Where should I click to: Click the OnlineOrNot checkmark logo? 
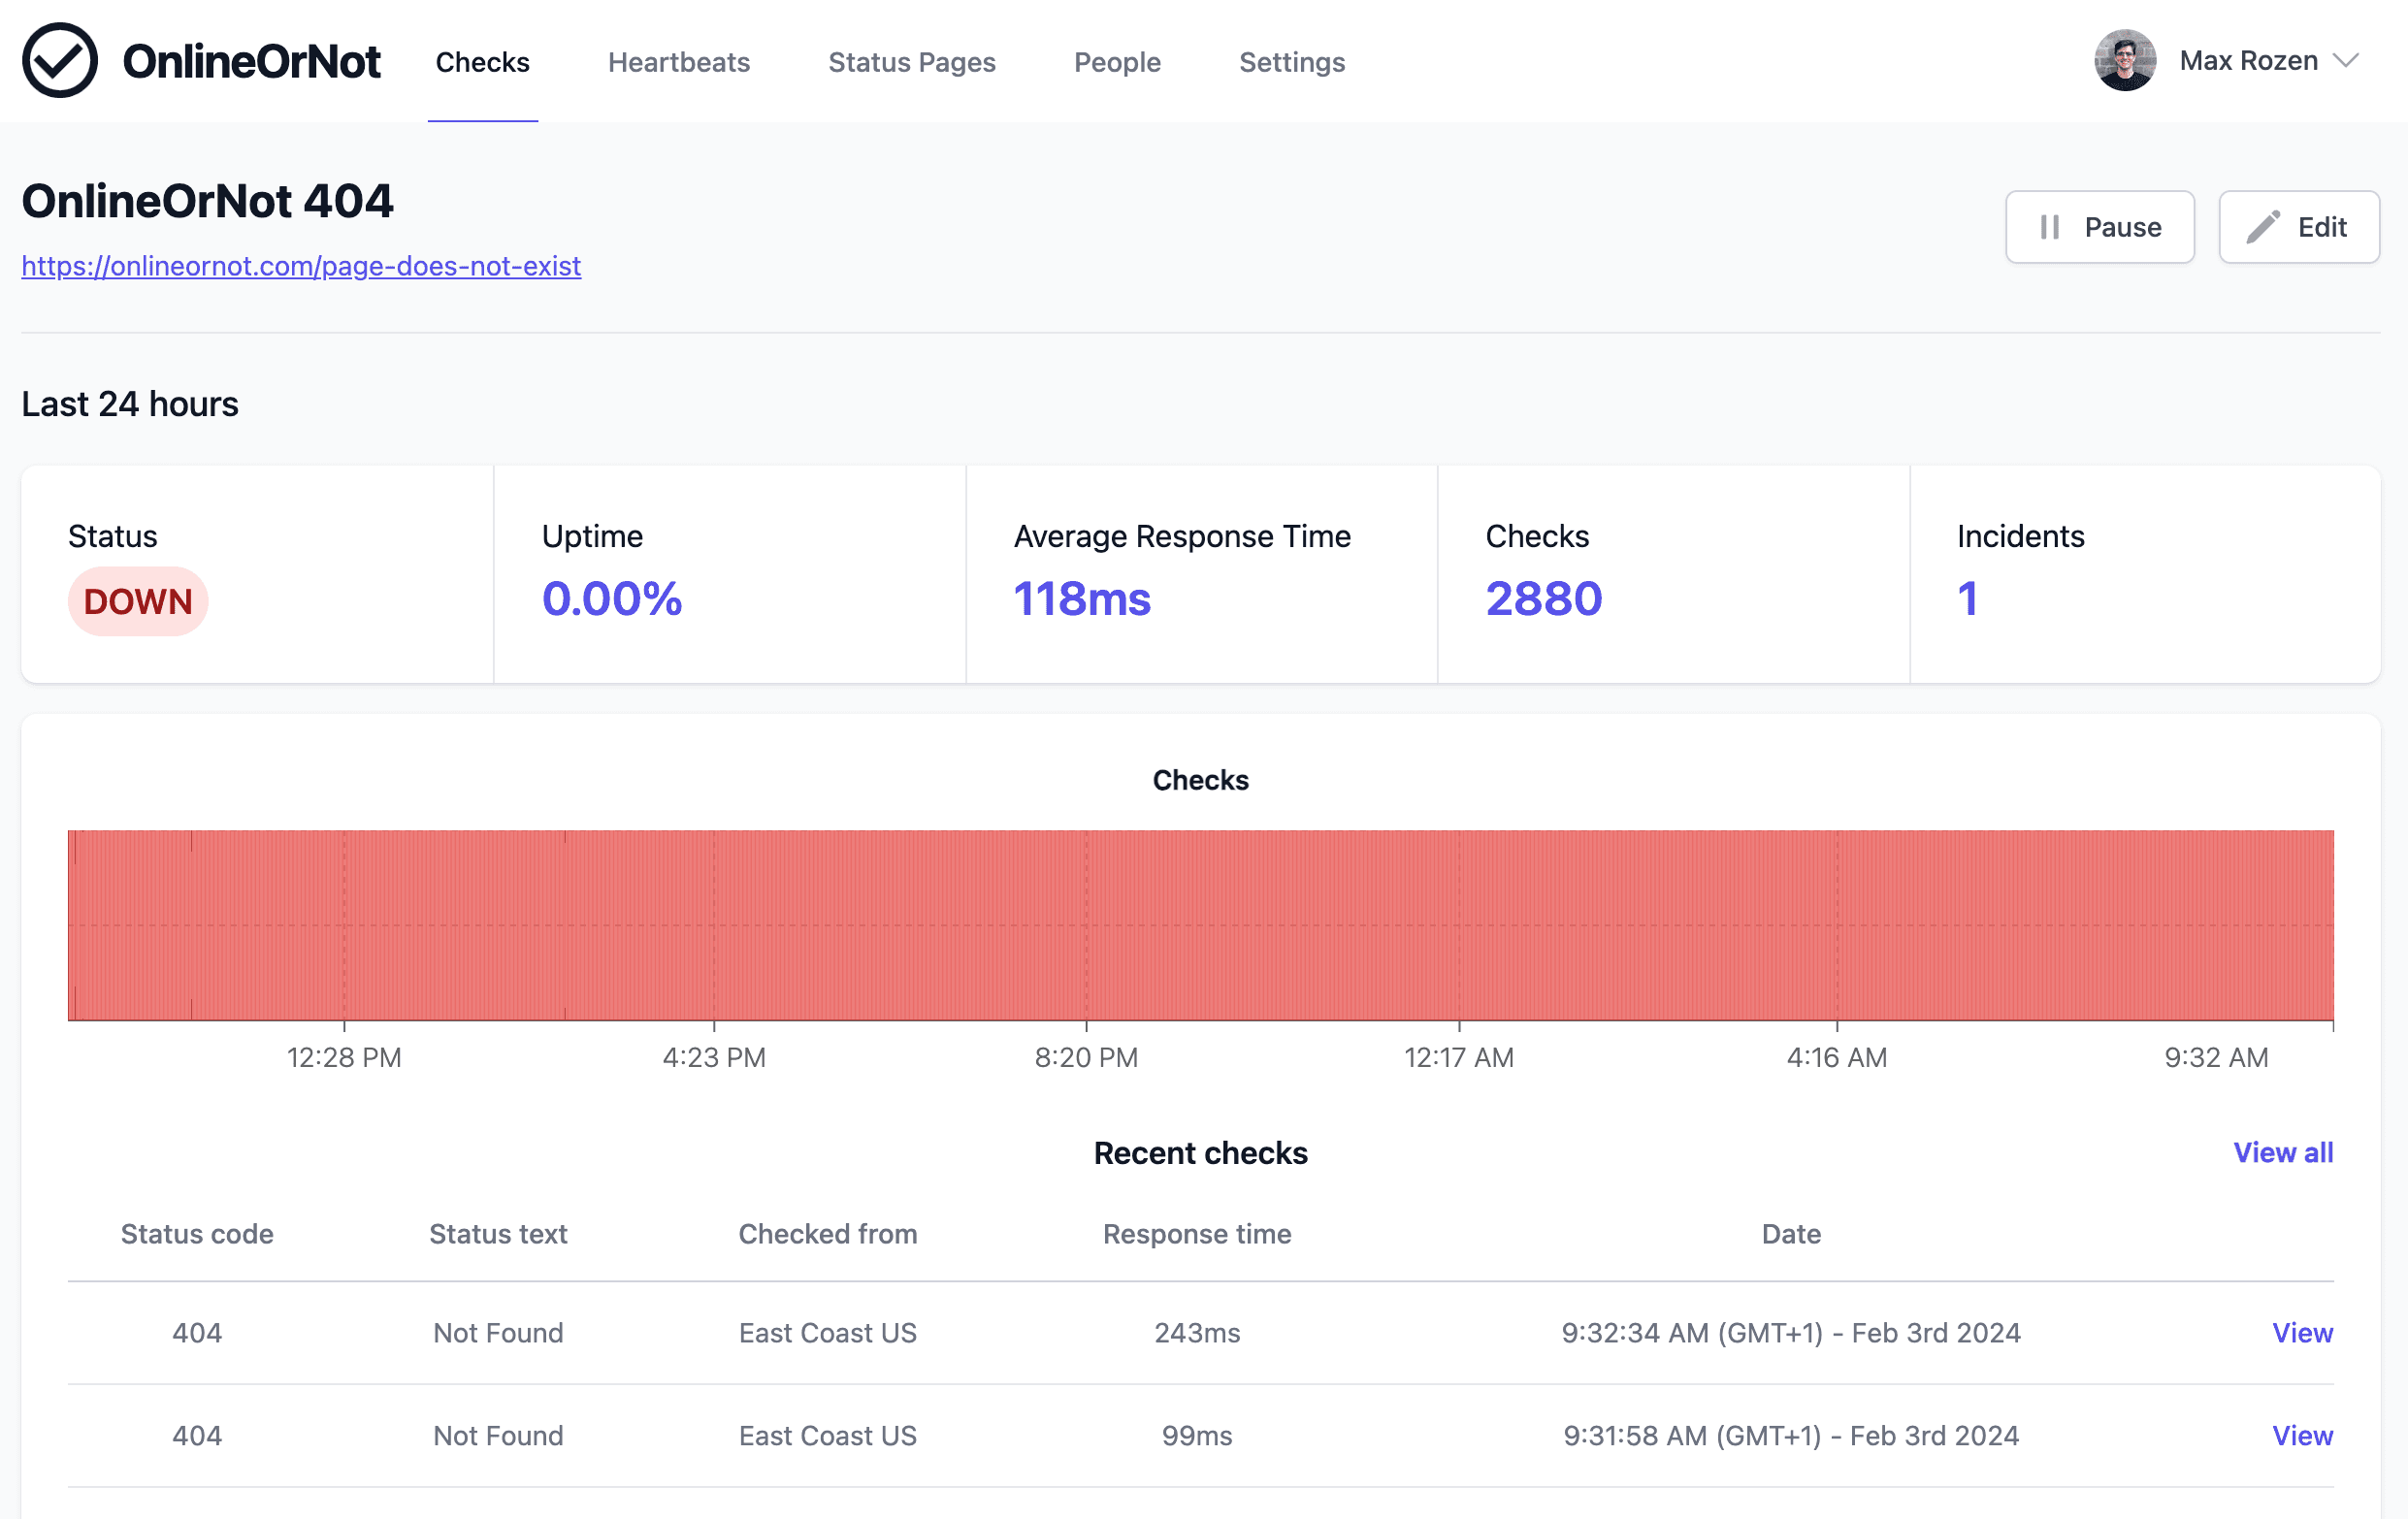[x=59, y=60]
